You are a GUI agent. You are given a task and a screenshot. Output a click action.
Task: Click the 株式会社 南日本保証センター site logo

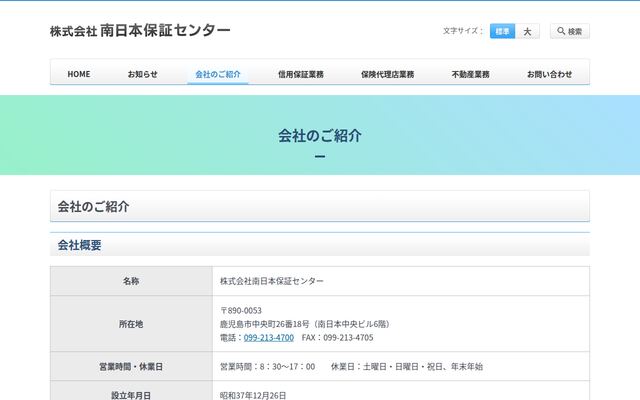[x=140, y=31]
